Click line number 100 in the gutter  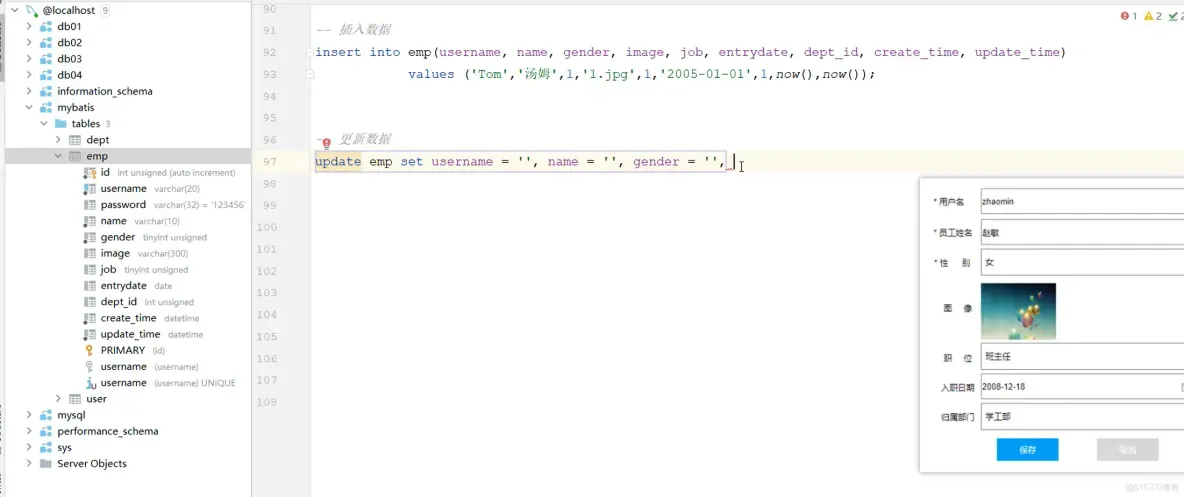267,227
